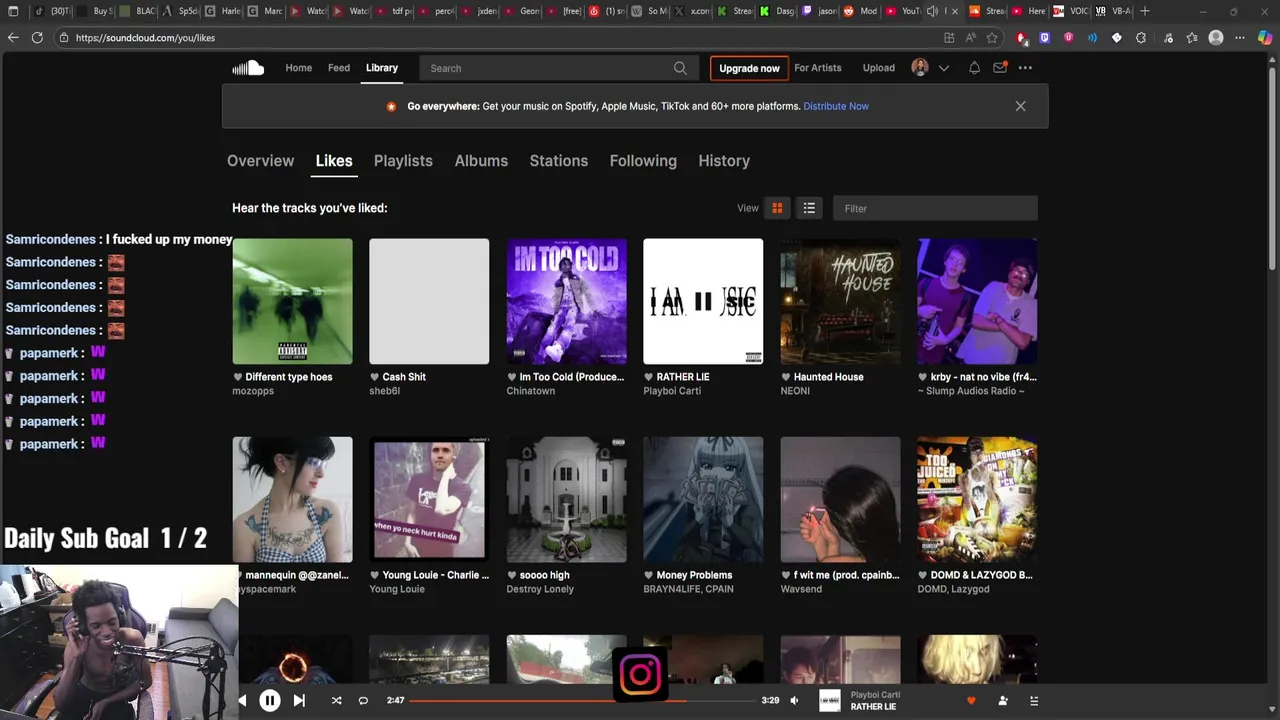Switch to the Following tab

(x=643, y=161)
